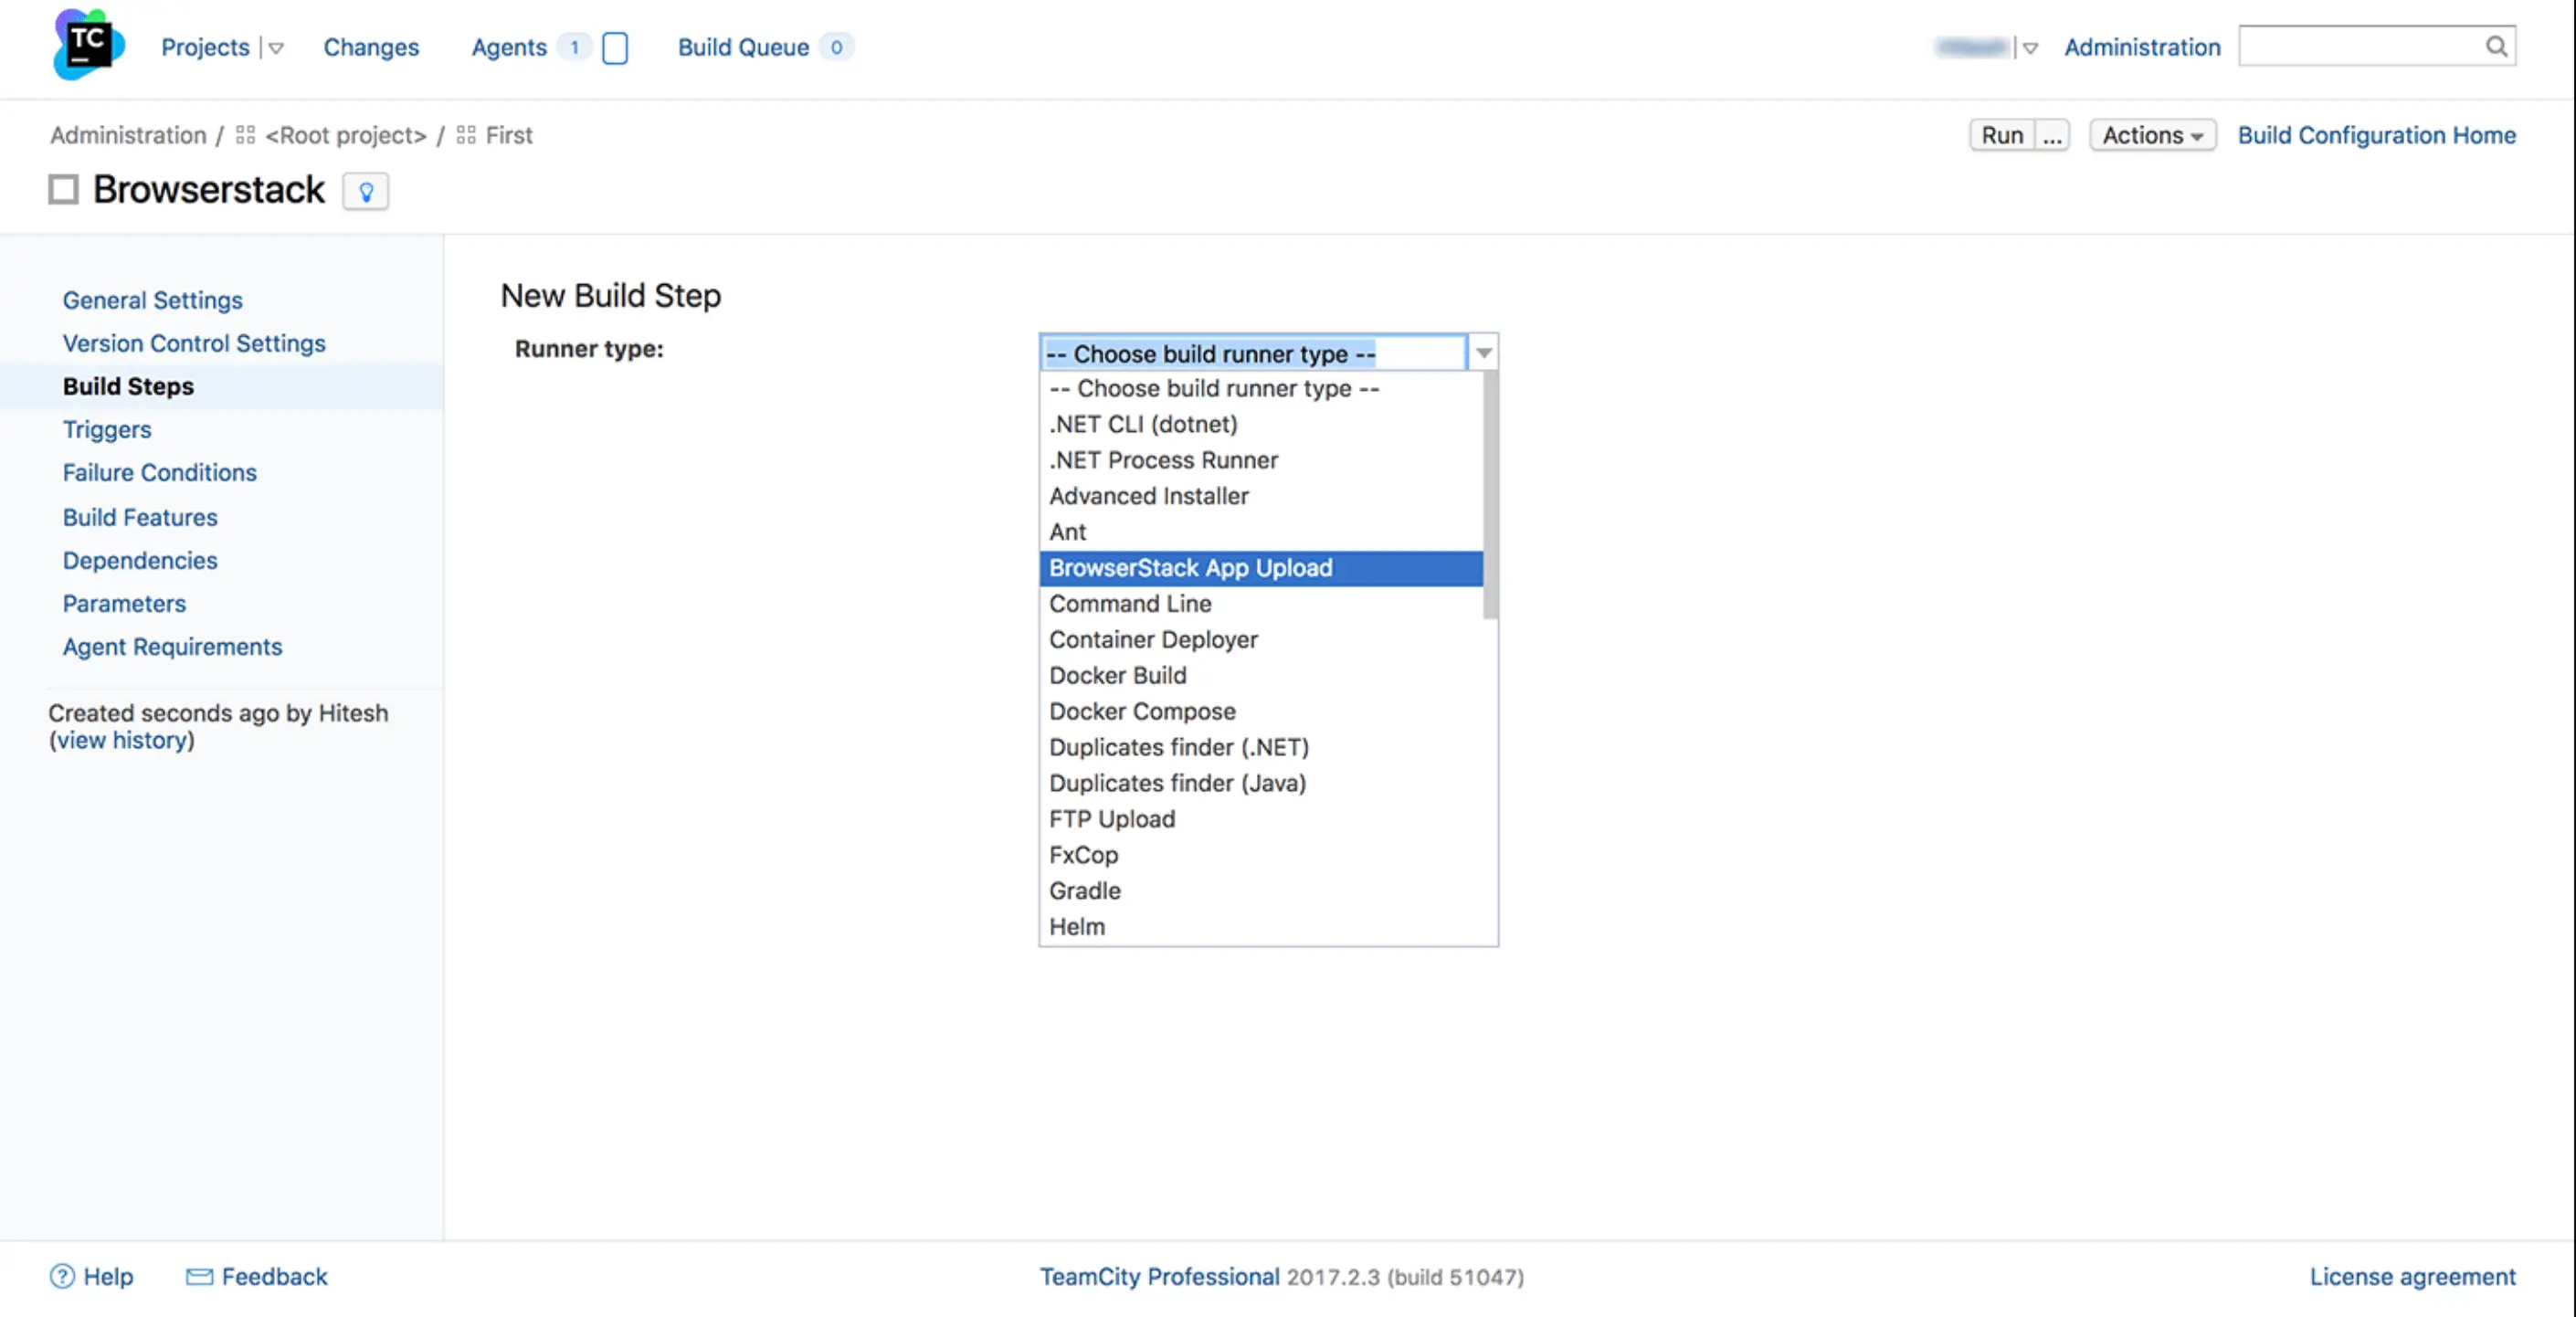Open Version Control Settings tab
The height and width of the screenshot is (1317, 2576).
click(194, 343)
